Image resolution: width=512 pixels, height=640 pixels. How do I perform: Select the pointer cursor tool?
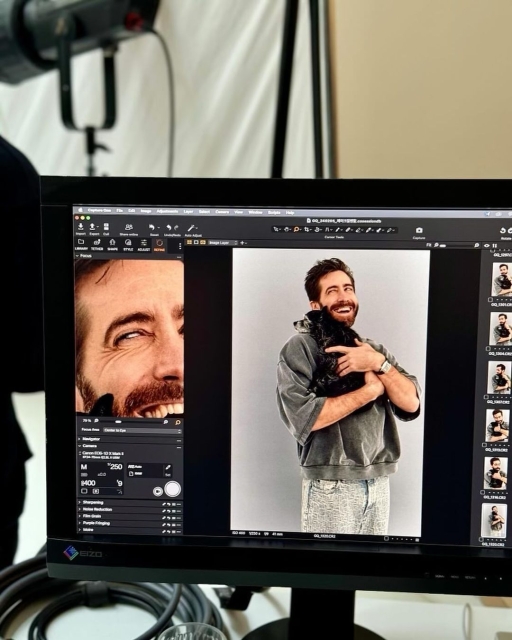click(276, 230)
